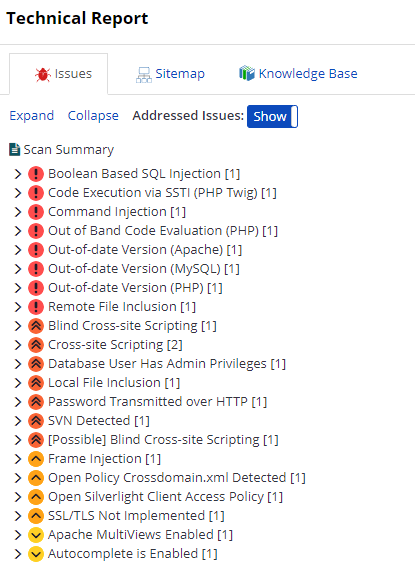Click the Collapse link
The width and height of the screenshot is (415, 565).
point(93,116)
